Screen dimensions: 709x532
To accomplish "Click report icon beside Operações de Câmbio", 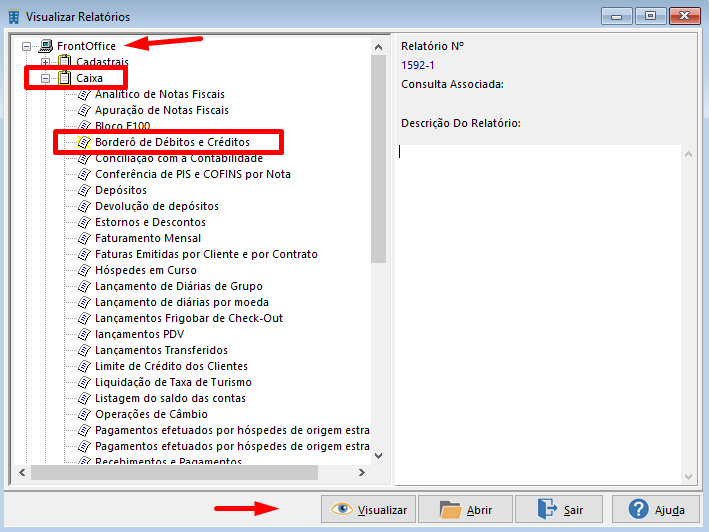I will (x=84, y=414).
